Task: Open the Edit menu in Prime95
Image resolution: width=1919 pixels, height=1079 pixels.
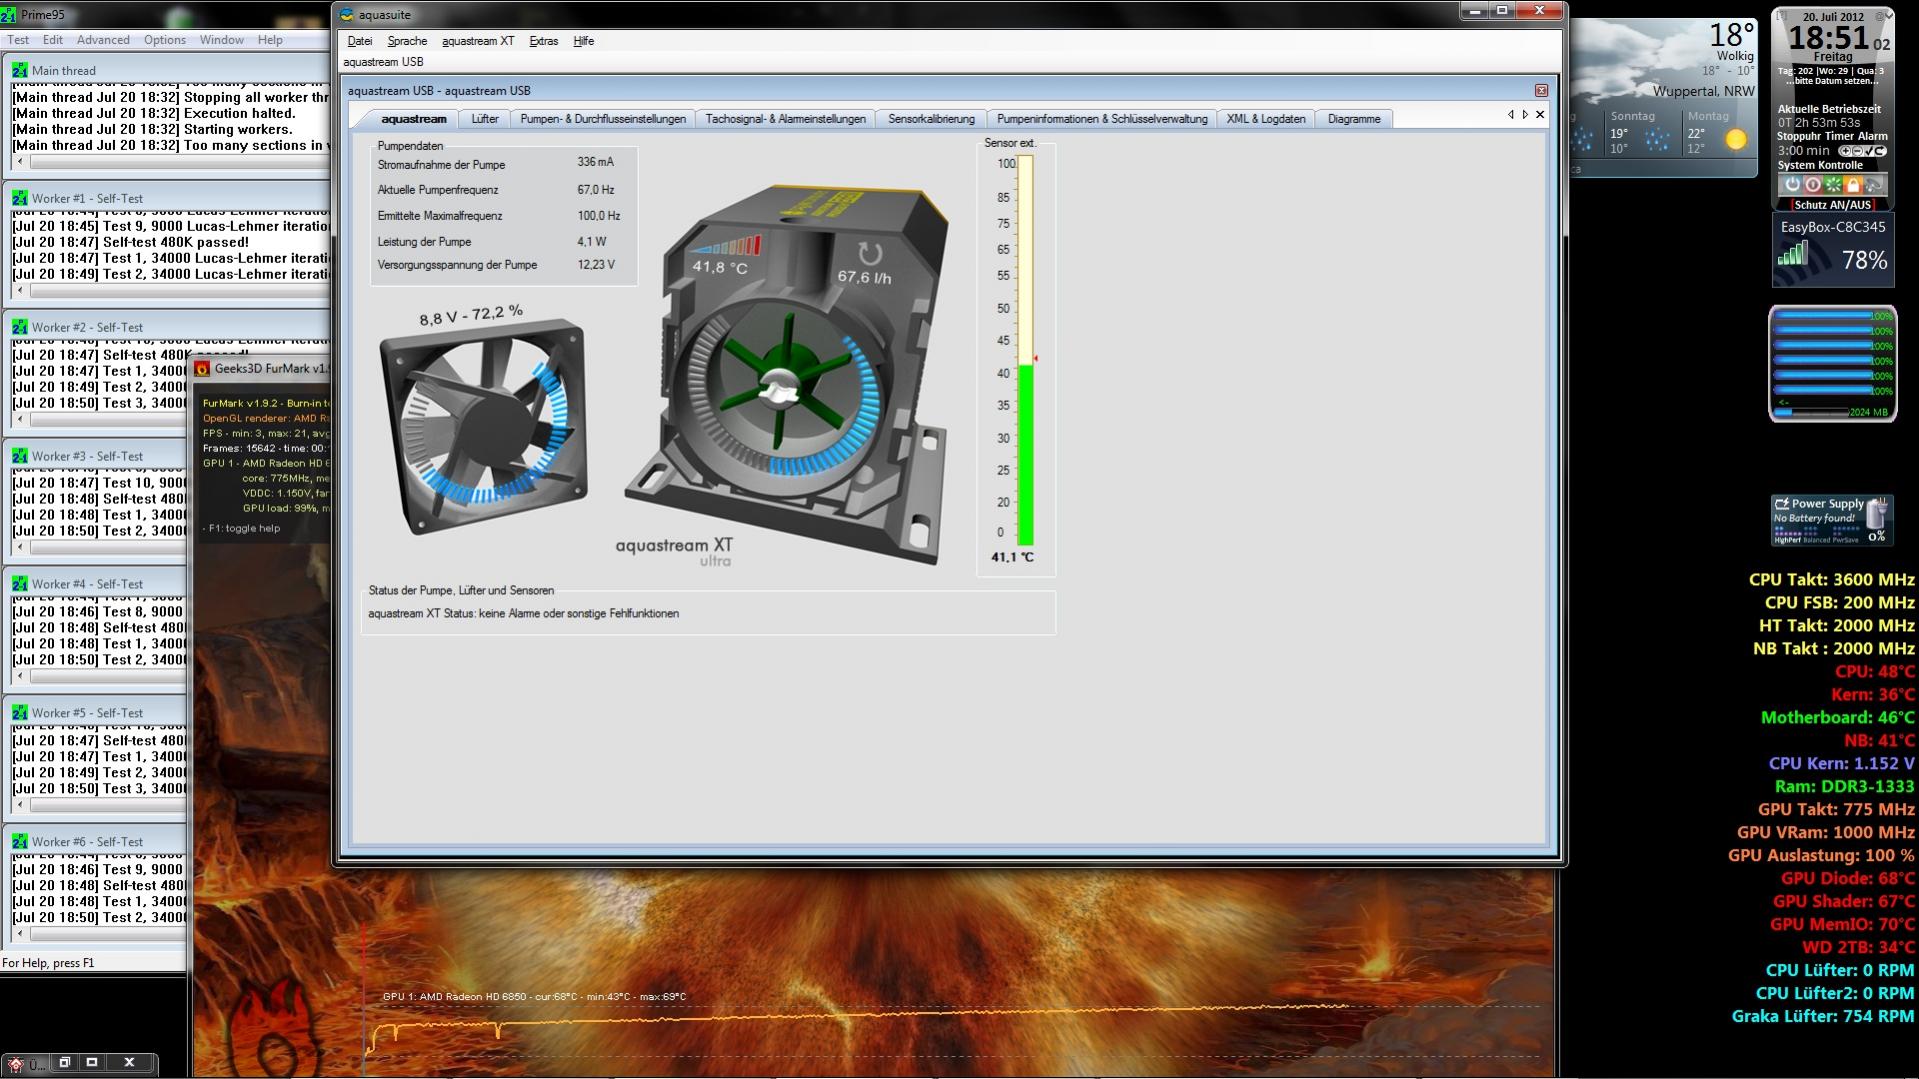Action: coord(53,40)
